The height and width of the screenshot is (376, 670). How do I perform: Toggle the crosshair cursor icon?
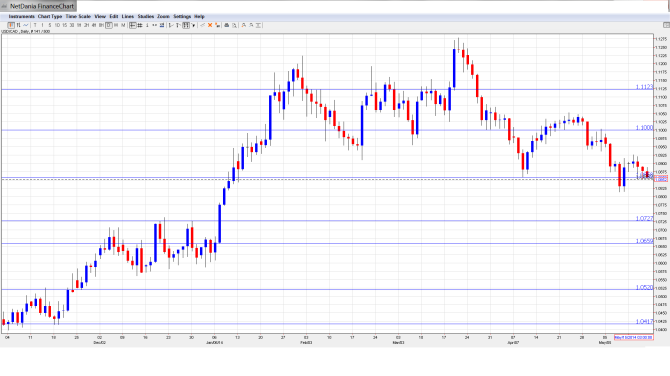click(x=132, y=25)
